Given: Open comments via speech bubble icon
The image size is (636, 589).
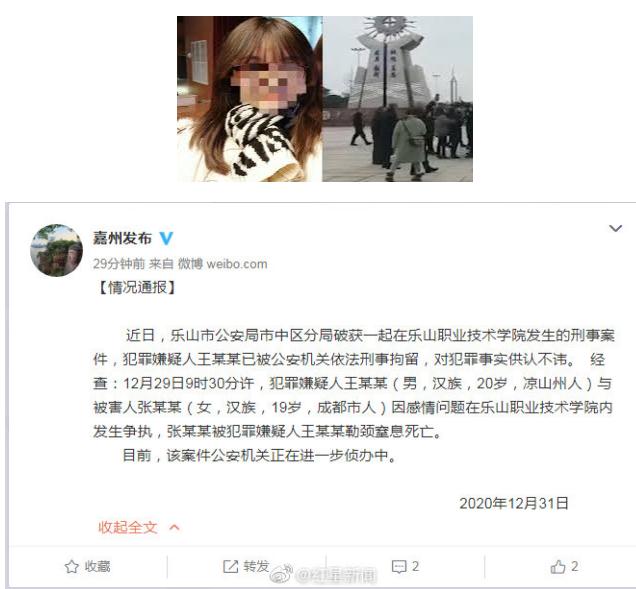Looking at the screenshot, I should 399,567.
